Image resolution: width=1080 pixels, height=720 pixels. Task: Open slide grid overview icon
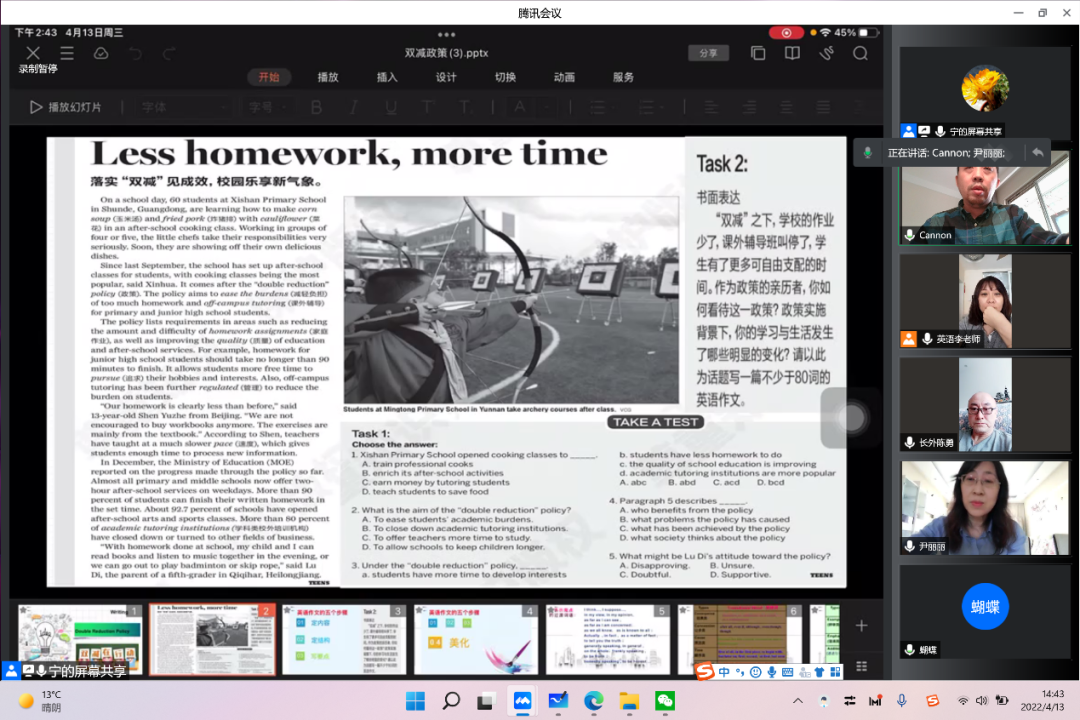[x=862, y=666]
